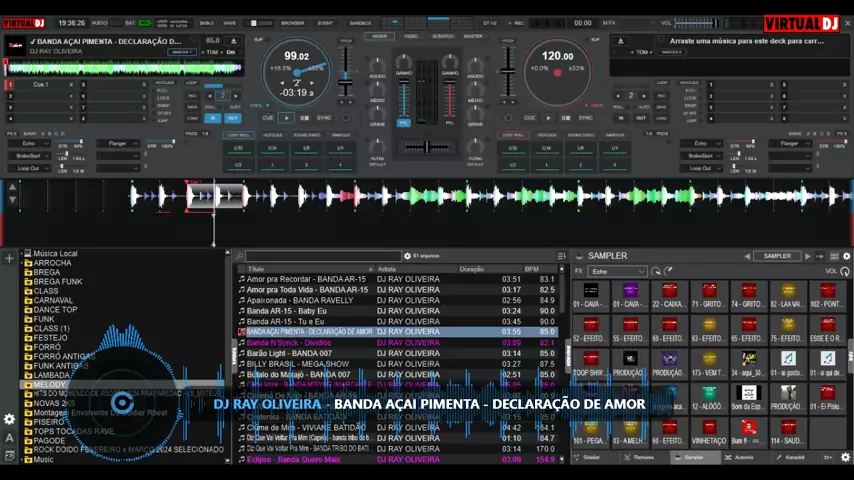Open the BREGA FUNK folder

point(58,282)
